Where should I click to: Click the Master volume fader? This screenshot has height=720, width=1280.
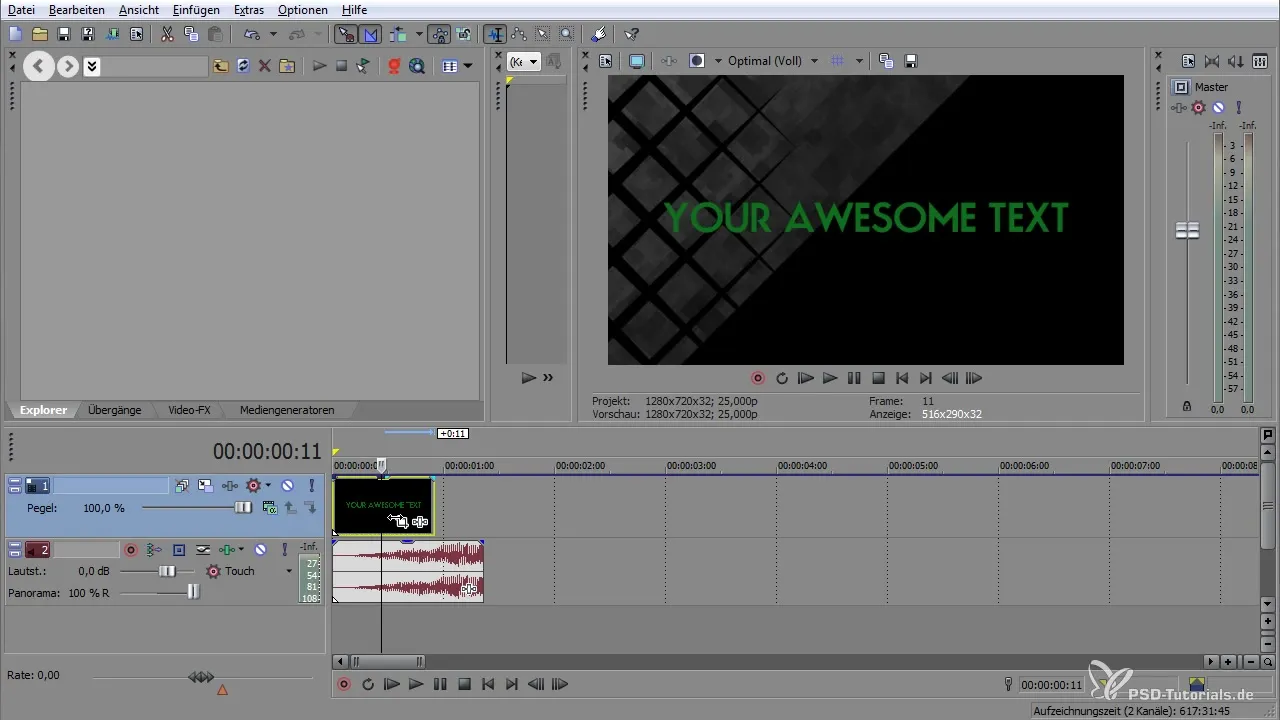(x=1187, y=231)
